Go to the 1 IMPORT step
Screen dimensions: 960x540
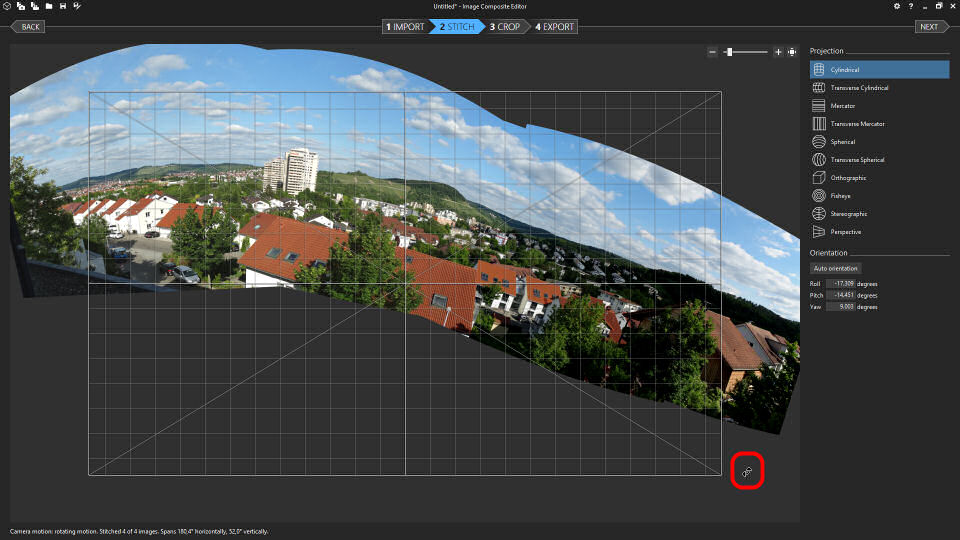(406, 27)
